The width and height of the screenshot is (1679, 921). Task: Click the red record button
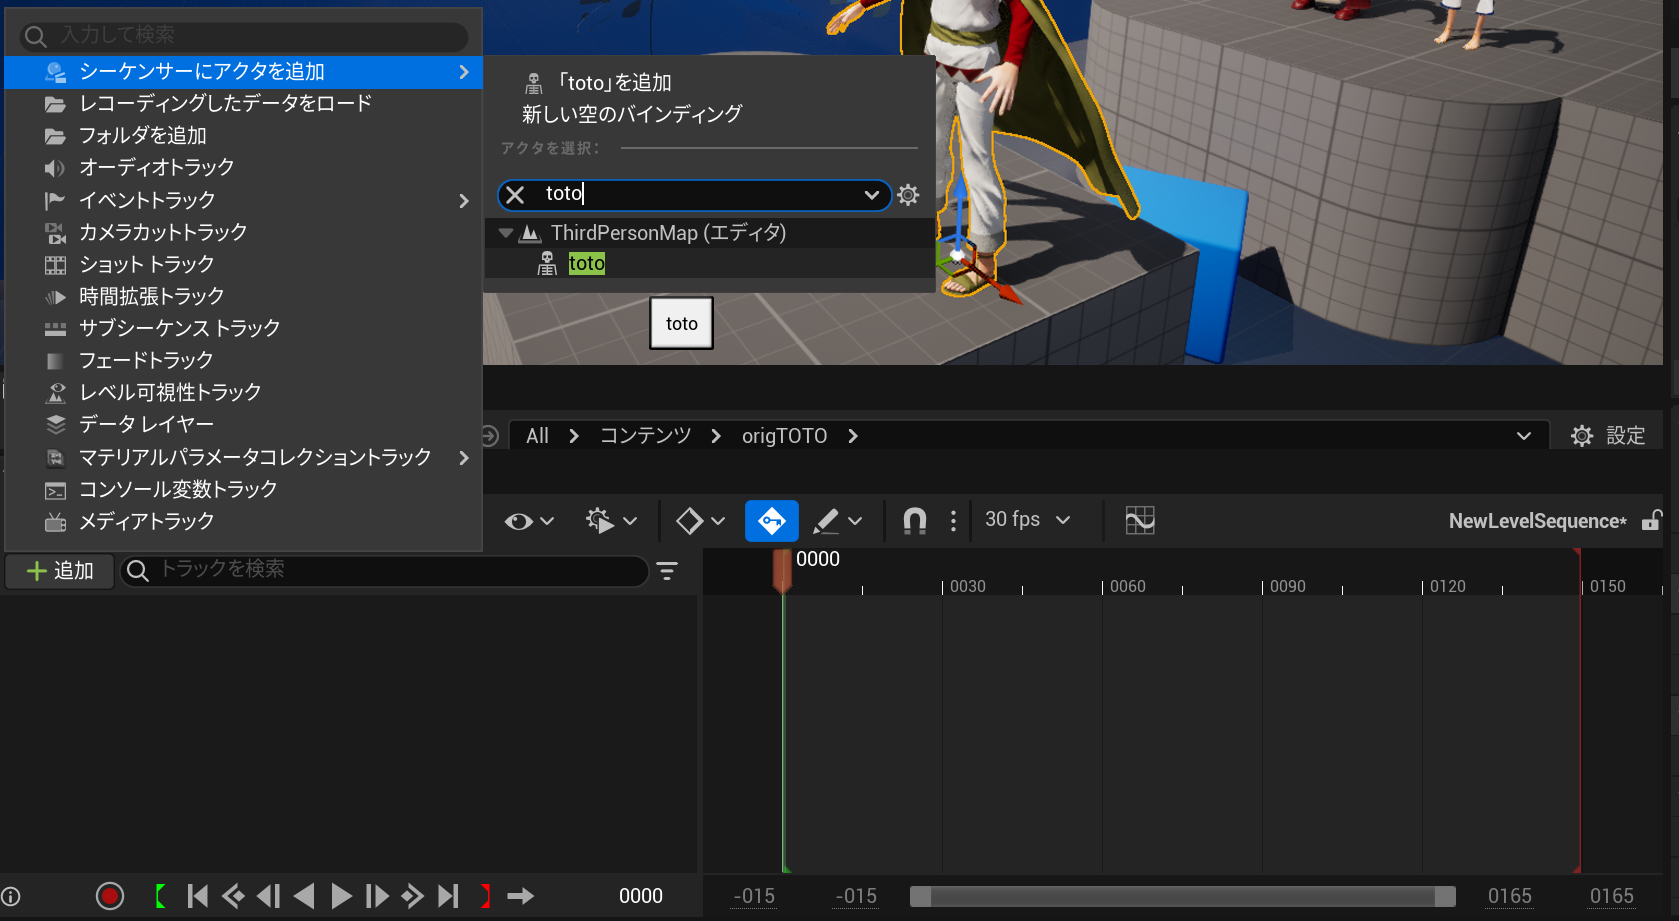tap(110, 896)
